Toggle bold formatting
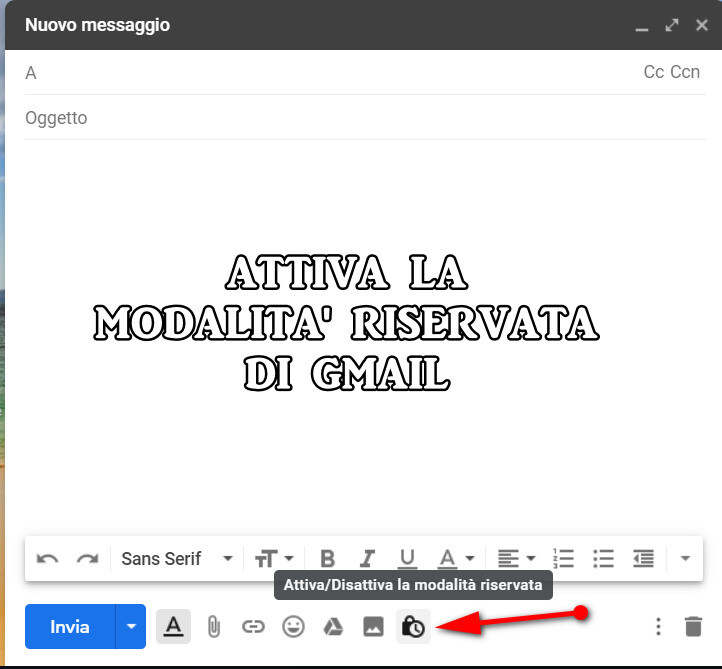This screenshot has height=669, width=722. (327, 558)
